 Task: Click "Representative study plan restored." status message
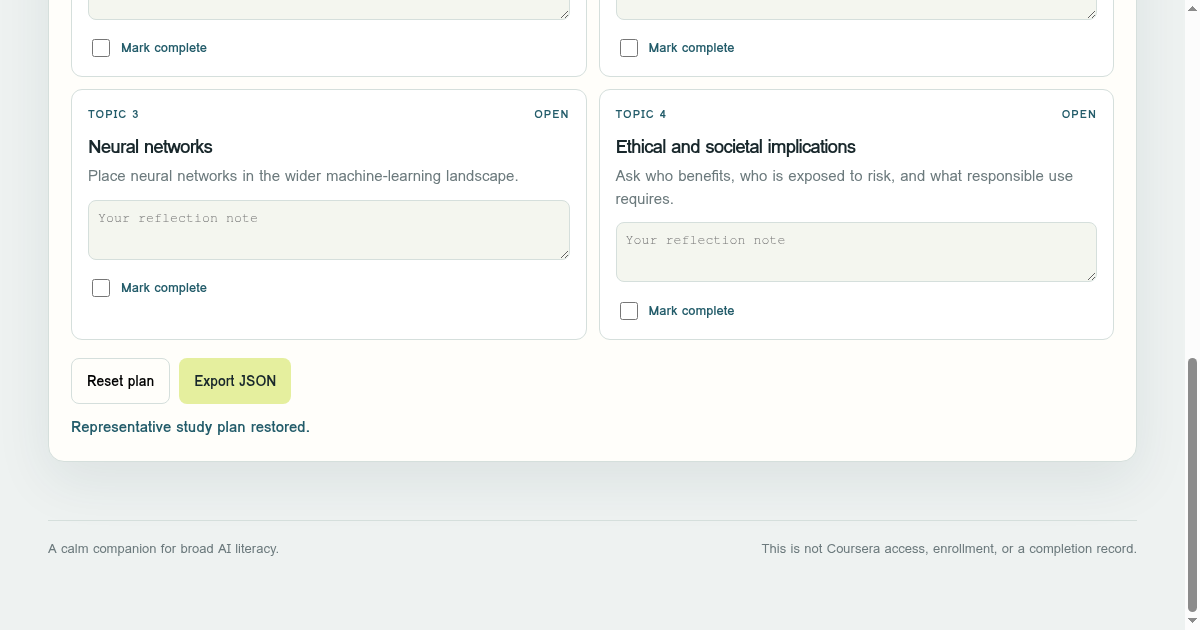(x=190, y=427)
